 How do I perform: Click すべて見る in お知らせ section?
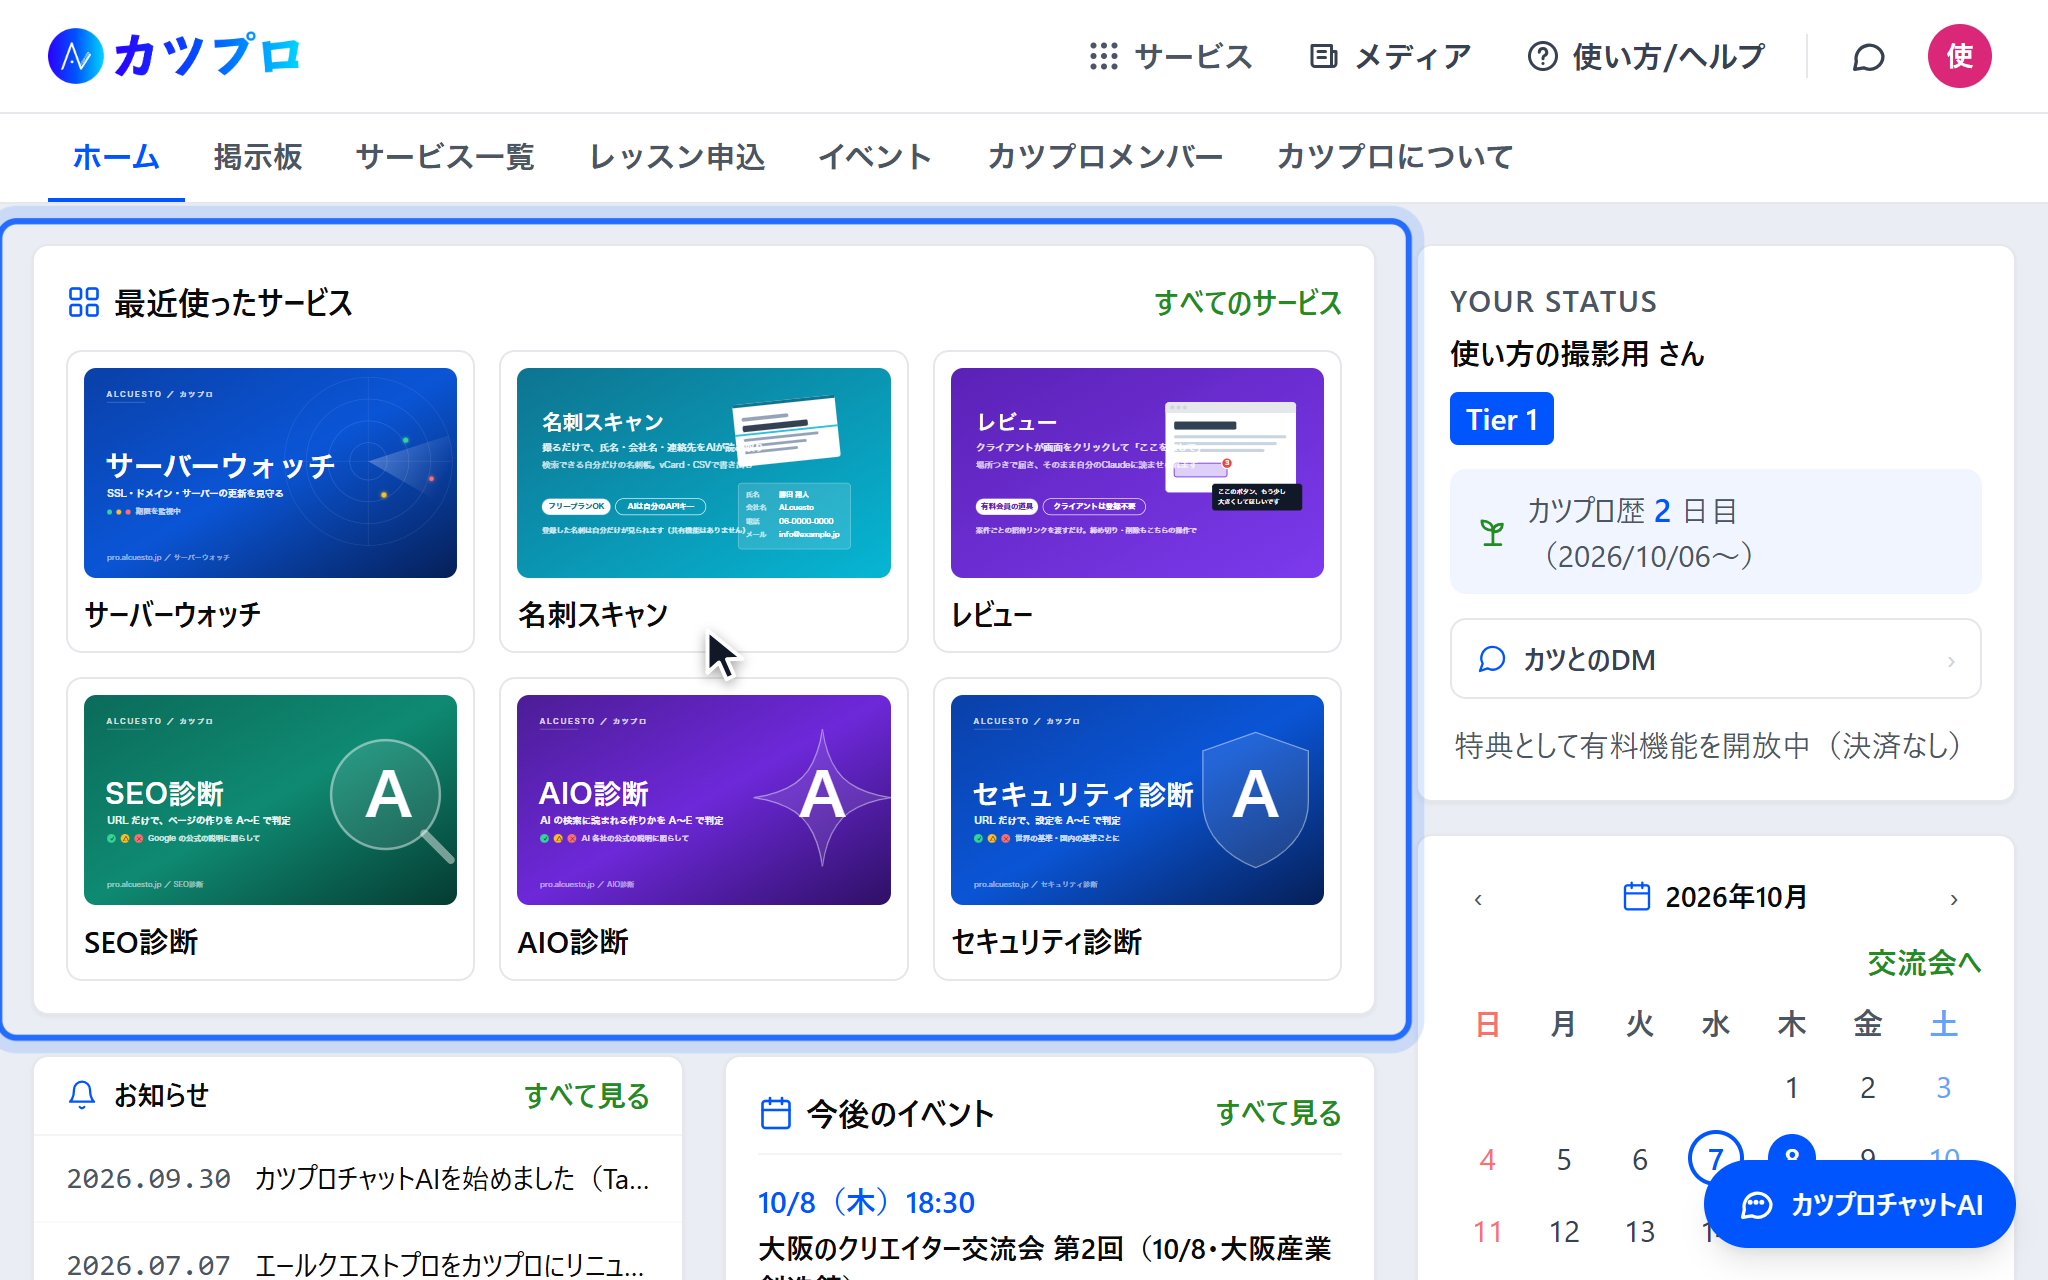coord(586,1096)
